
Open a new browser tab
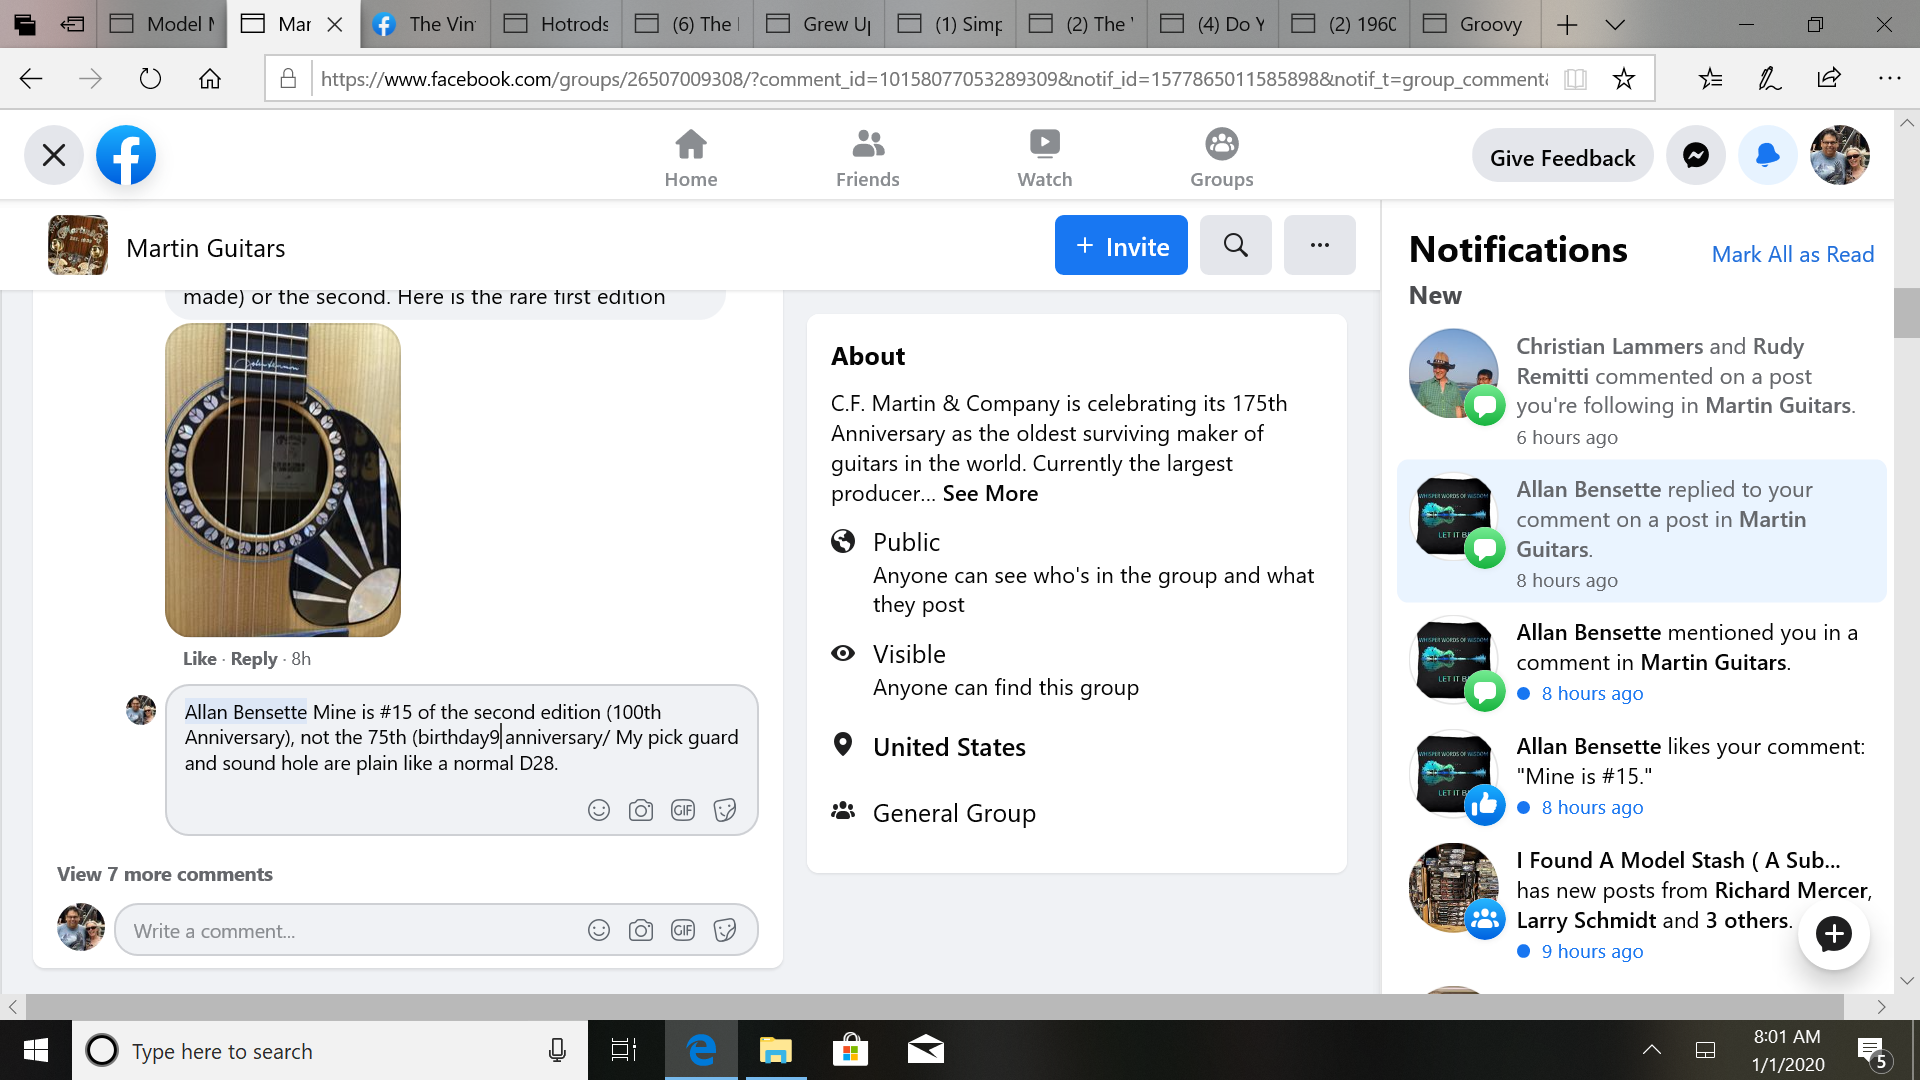click(1567, 24)
